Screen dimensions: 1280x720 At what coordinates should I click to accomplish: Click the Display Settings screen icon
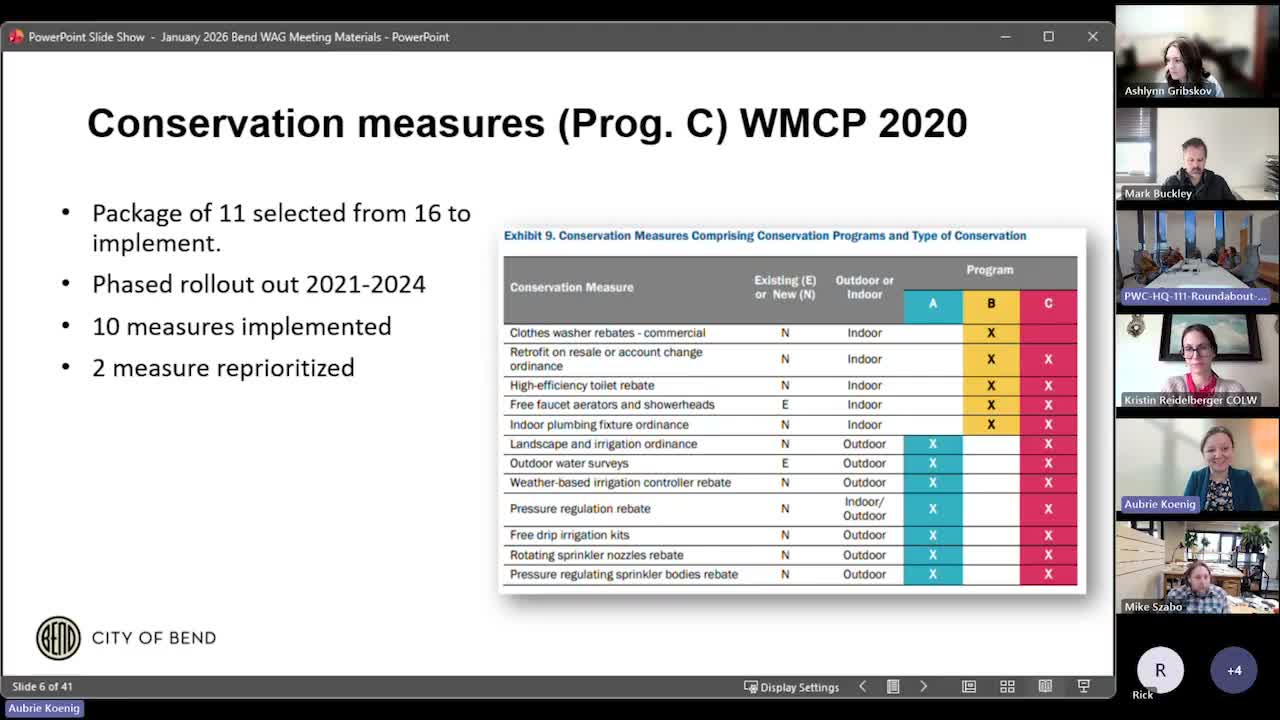coord(750,686)
